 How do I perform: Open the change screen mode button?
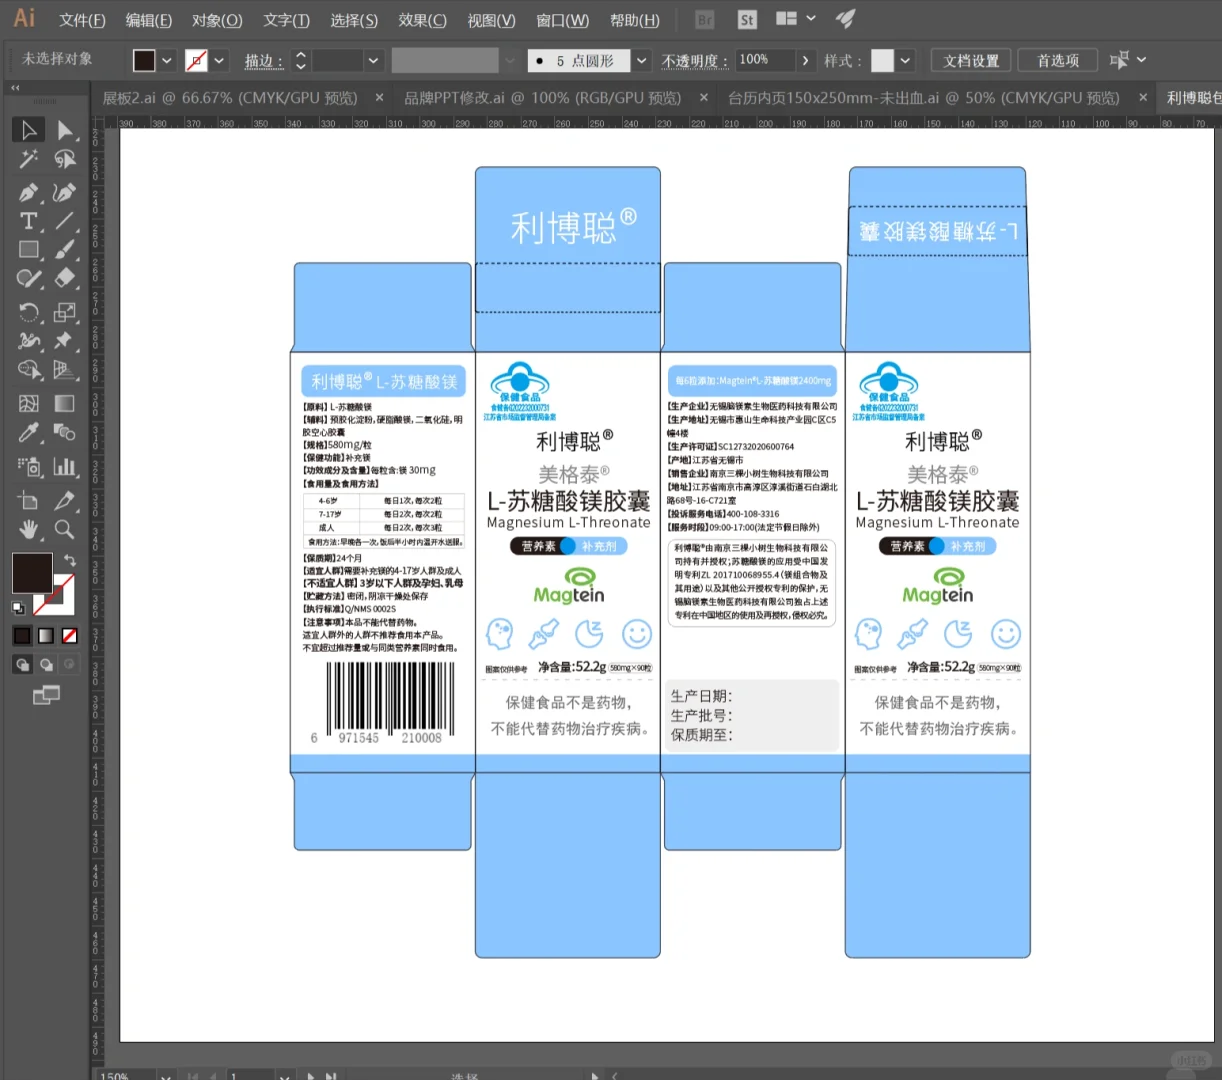(46, 694)
